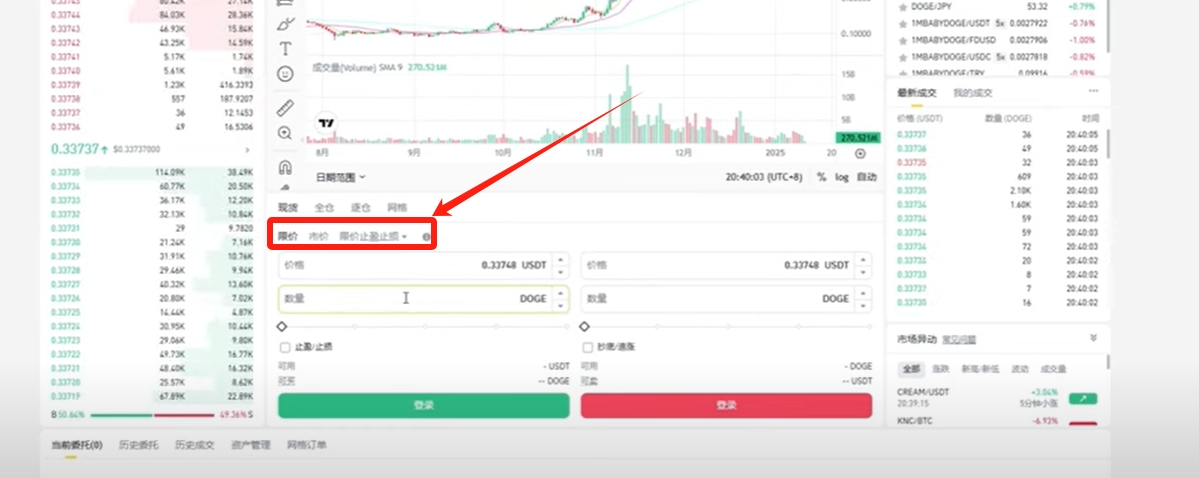Collapse the 市场异动 panel with double chevron

1093,338
